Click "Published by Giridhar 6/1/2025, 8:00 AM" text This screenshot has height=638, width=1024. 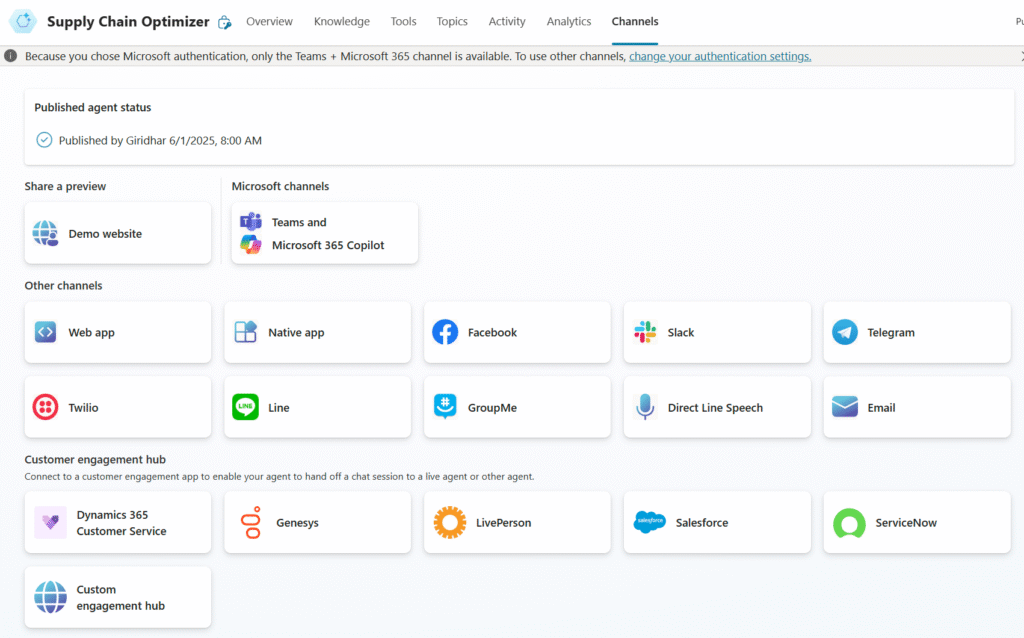click(x=160, y=140)
